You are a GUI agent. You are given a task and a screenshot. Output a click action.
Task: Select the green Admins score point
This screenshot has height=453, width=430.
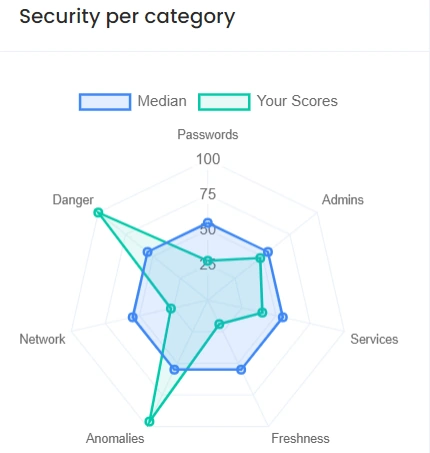pyautogui.click(x=260, y=258)
